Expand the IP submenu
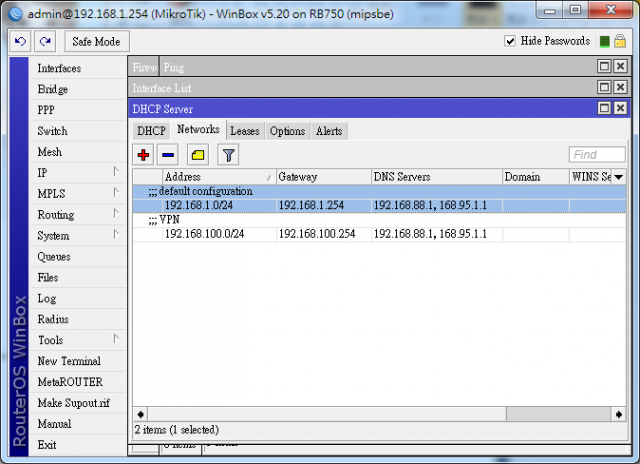 point(116,172)
